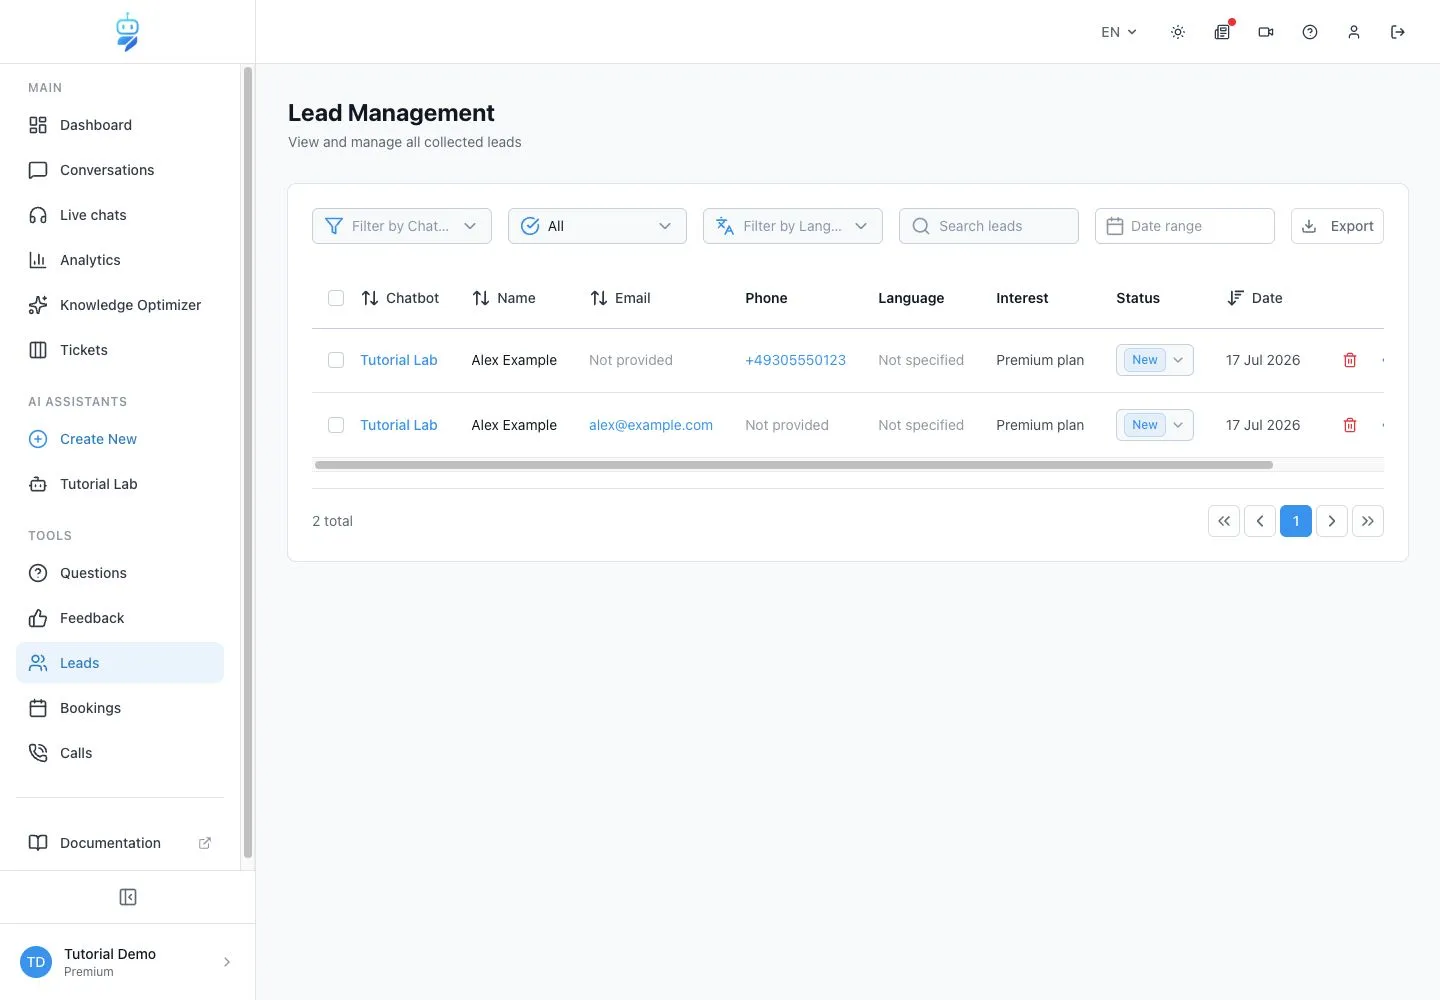Image resolution: width=1440 pixels, height=1000 pixels.
Task: Open the Documentation link
Action: tap(120, 843)
